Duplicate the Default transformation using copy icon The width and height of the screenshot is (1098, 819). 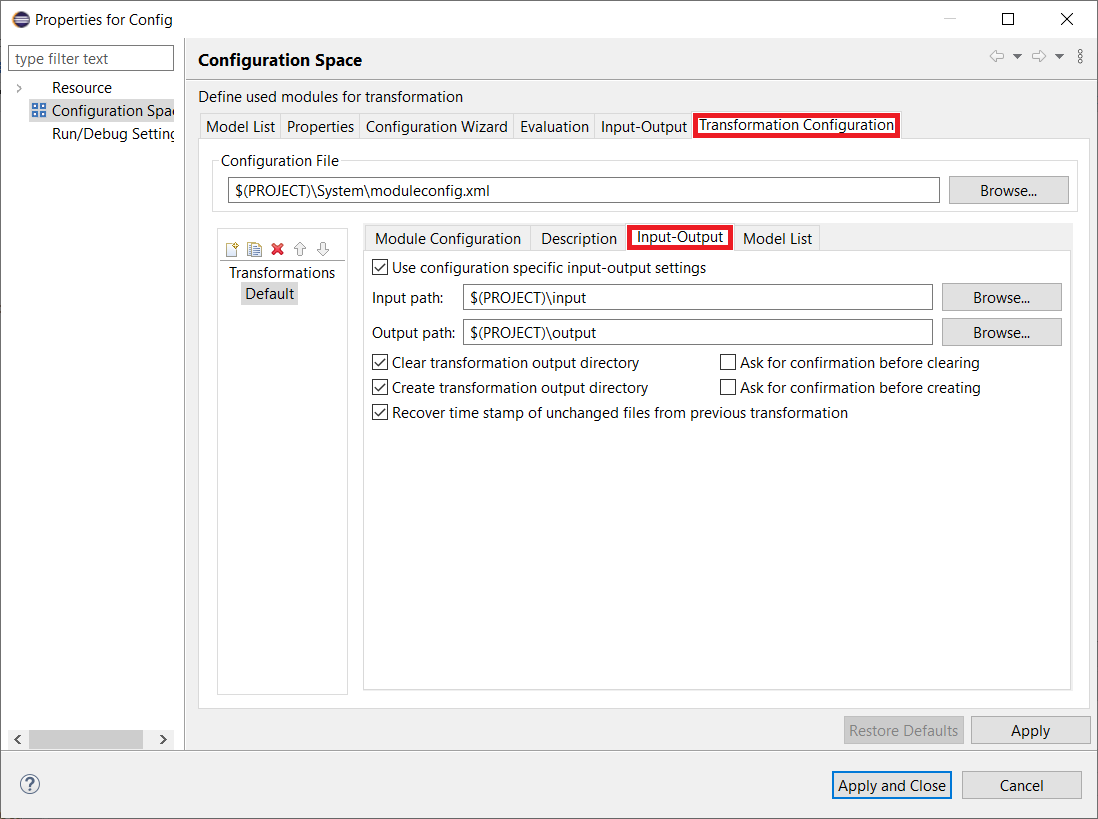pyautogui.click(x=255, y=248)
